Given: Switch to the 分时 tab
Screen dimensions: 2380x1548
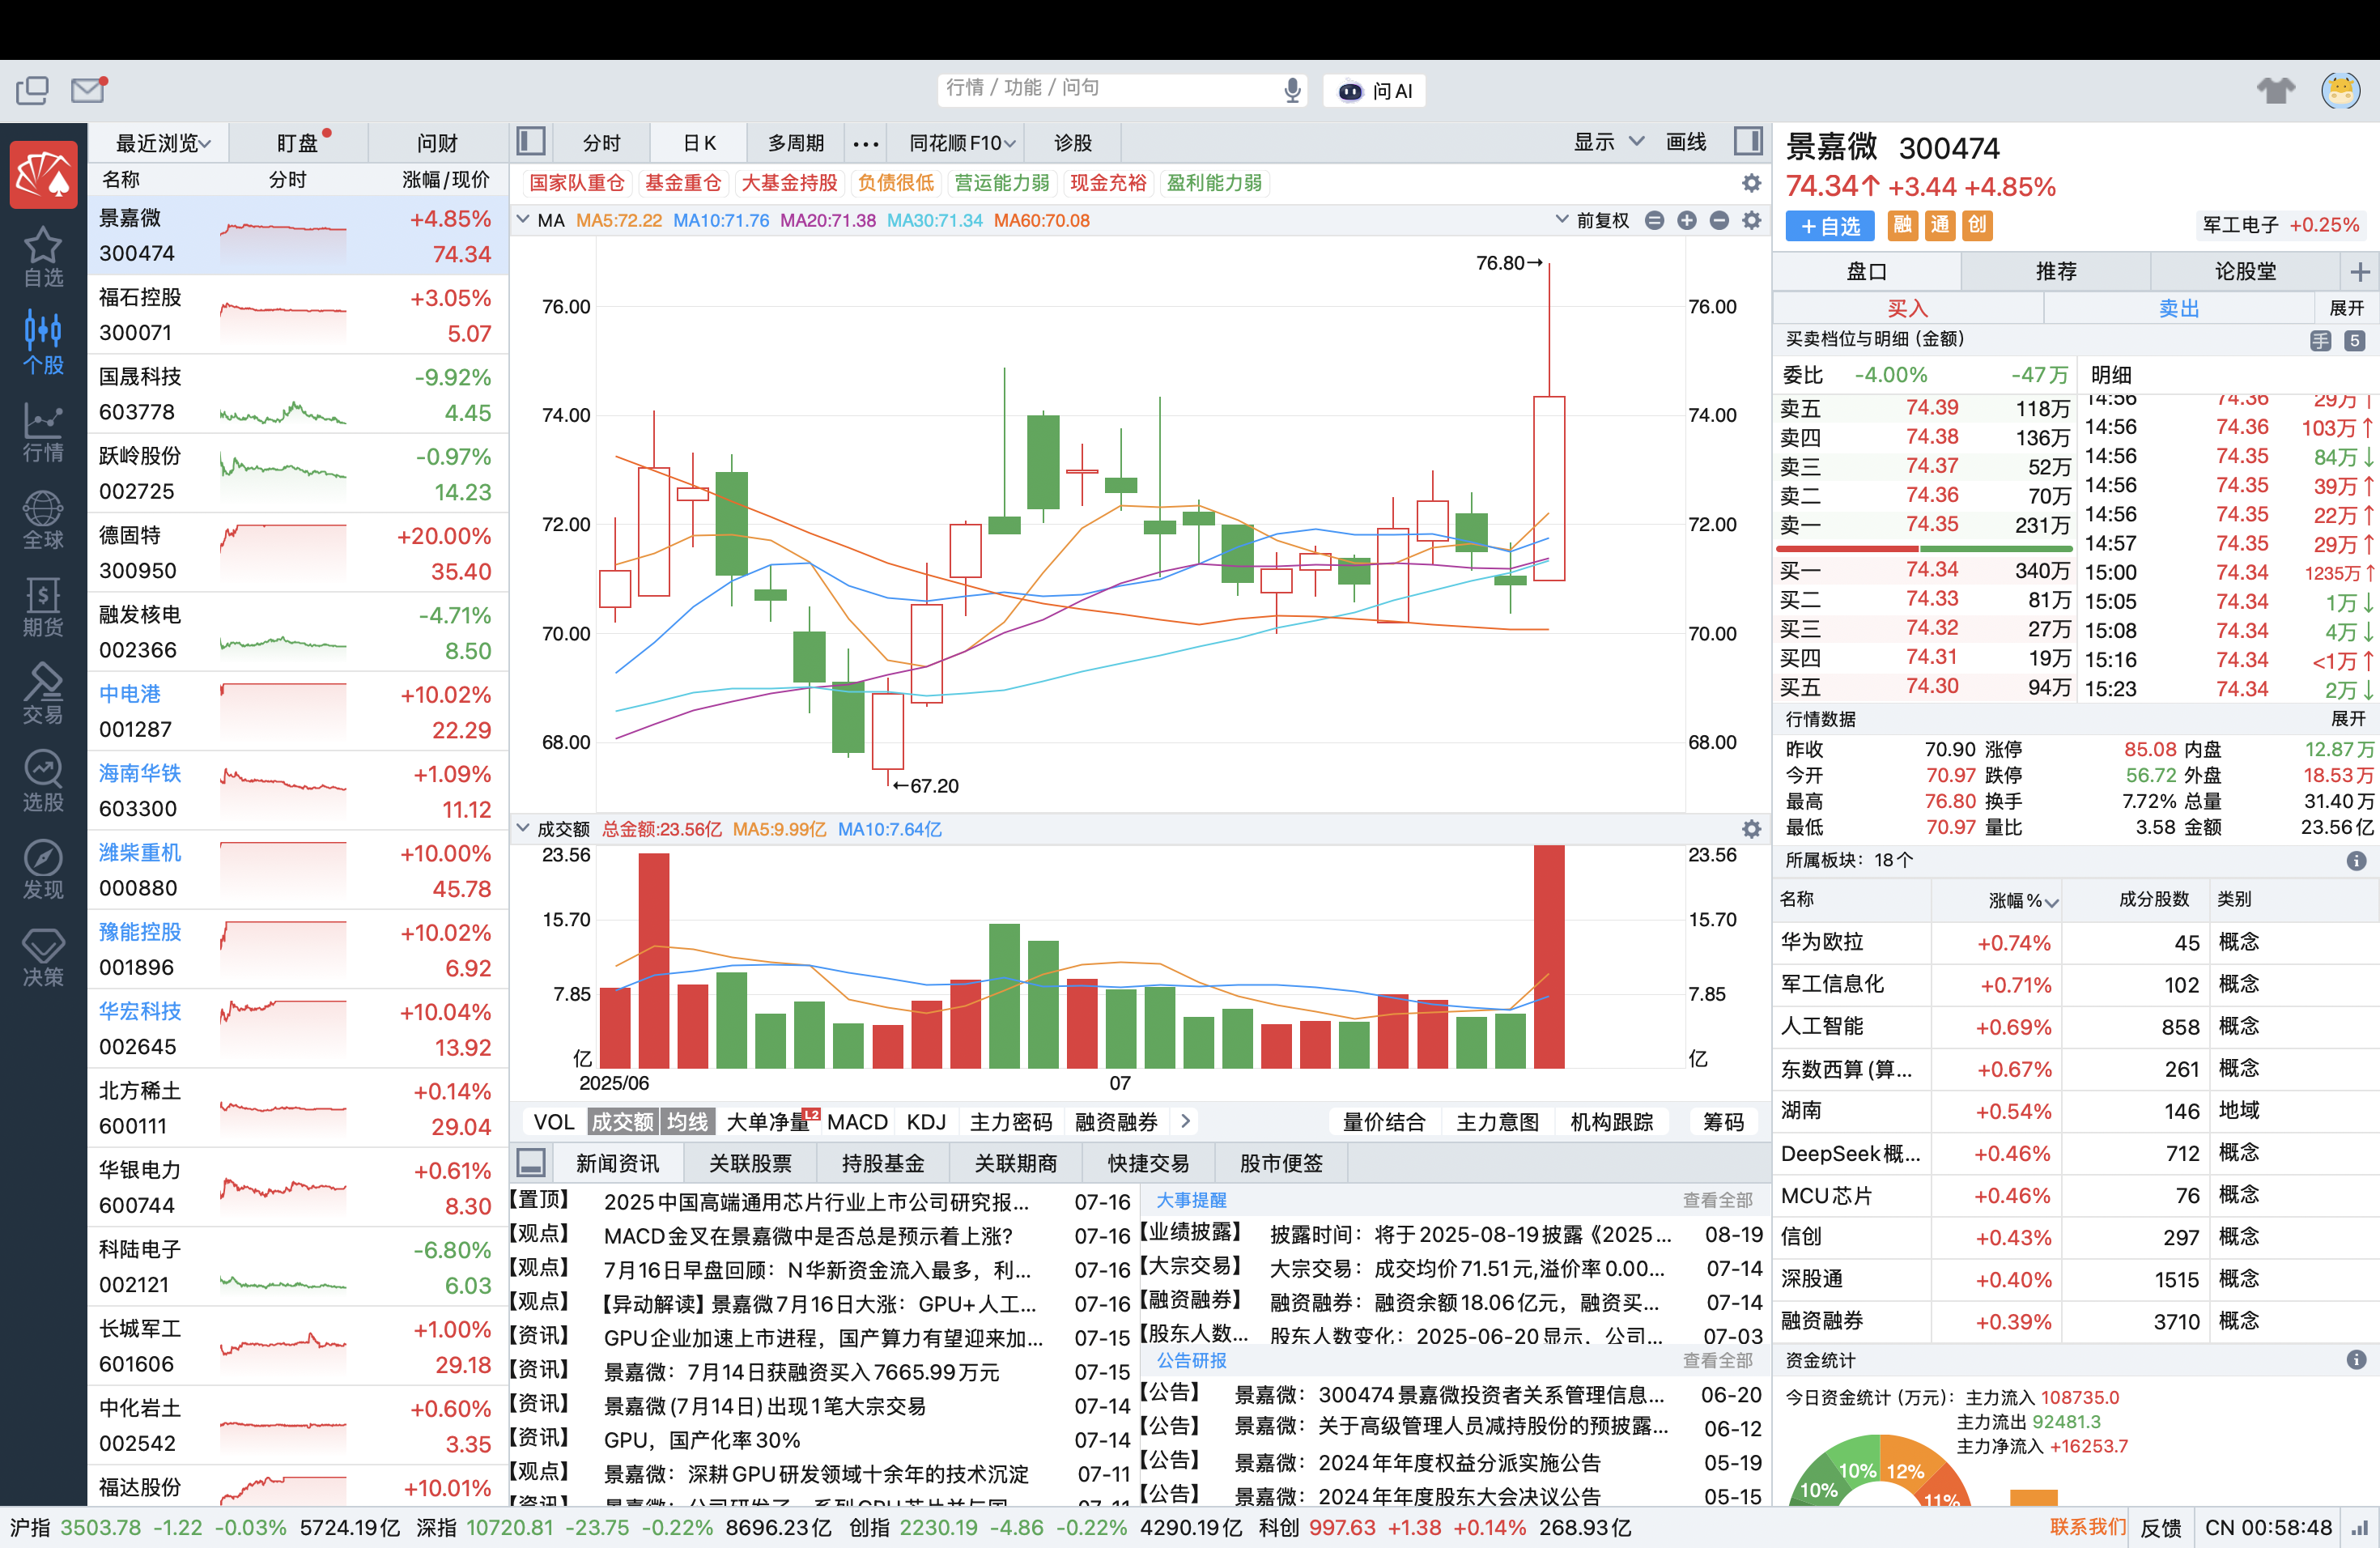Looking at the screenshot, I should pyautogui.click(x=601, y=143).
